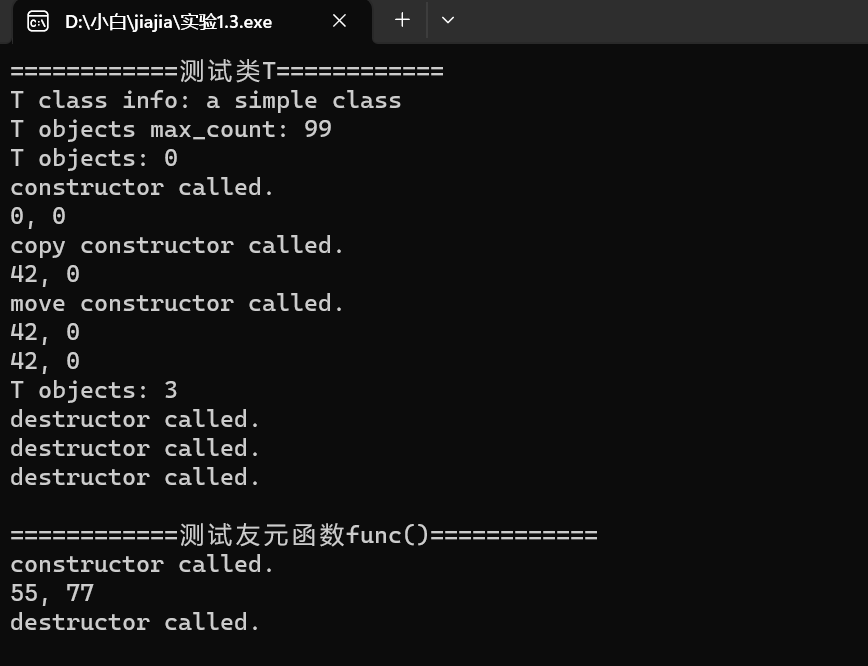
Task: Close the 实验1.3.exe tab
Action: click(x=339, y=21)
